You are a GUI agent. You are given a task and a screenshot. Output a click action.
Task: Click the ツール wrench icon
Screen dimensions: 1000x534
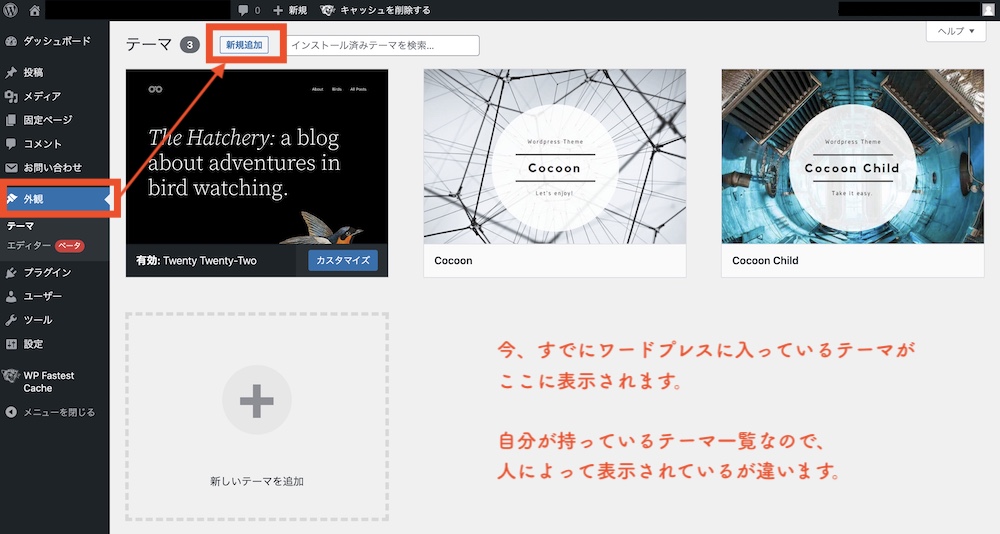[x=11, y=320]
